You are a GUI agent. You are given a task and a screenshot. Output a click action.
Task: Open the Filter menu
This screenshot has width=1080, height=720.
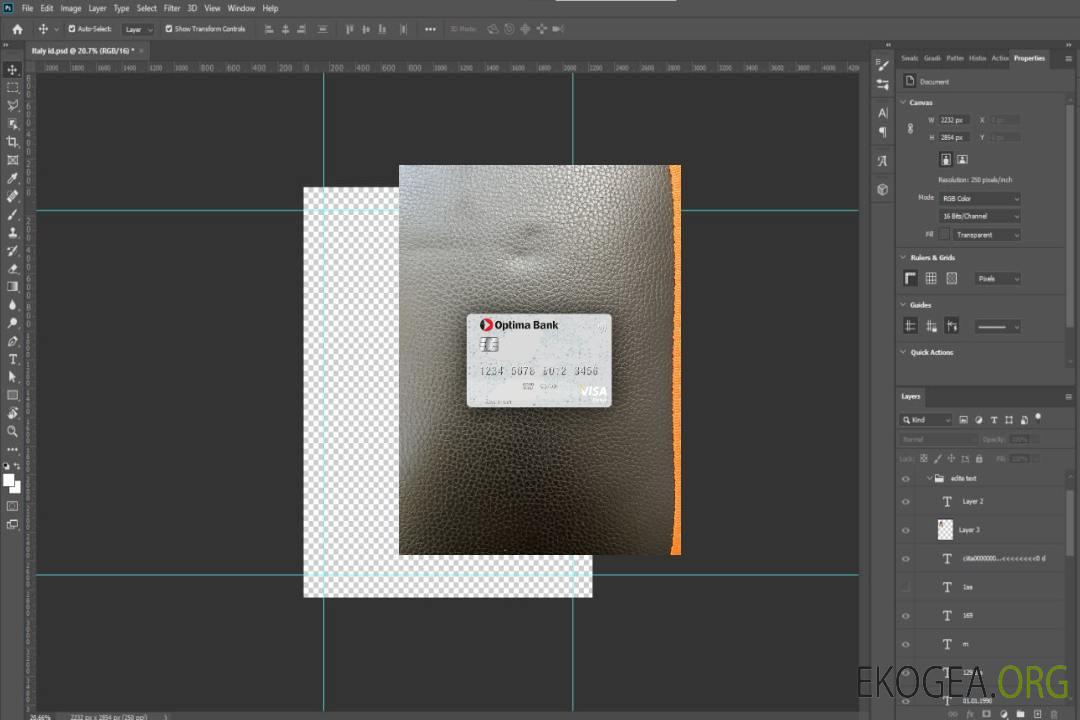172,8
